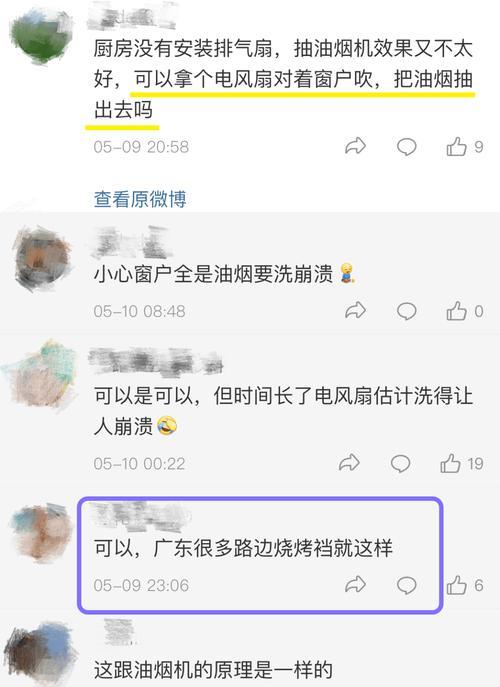This screenshot has height=687, width=500.
Task: Open avatar beside 小心窗户全是油烟 comment
Action: coord(43,259)
